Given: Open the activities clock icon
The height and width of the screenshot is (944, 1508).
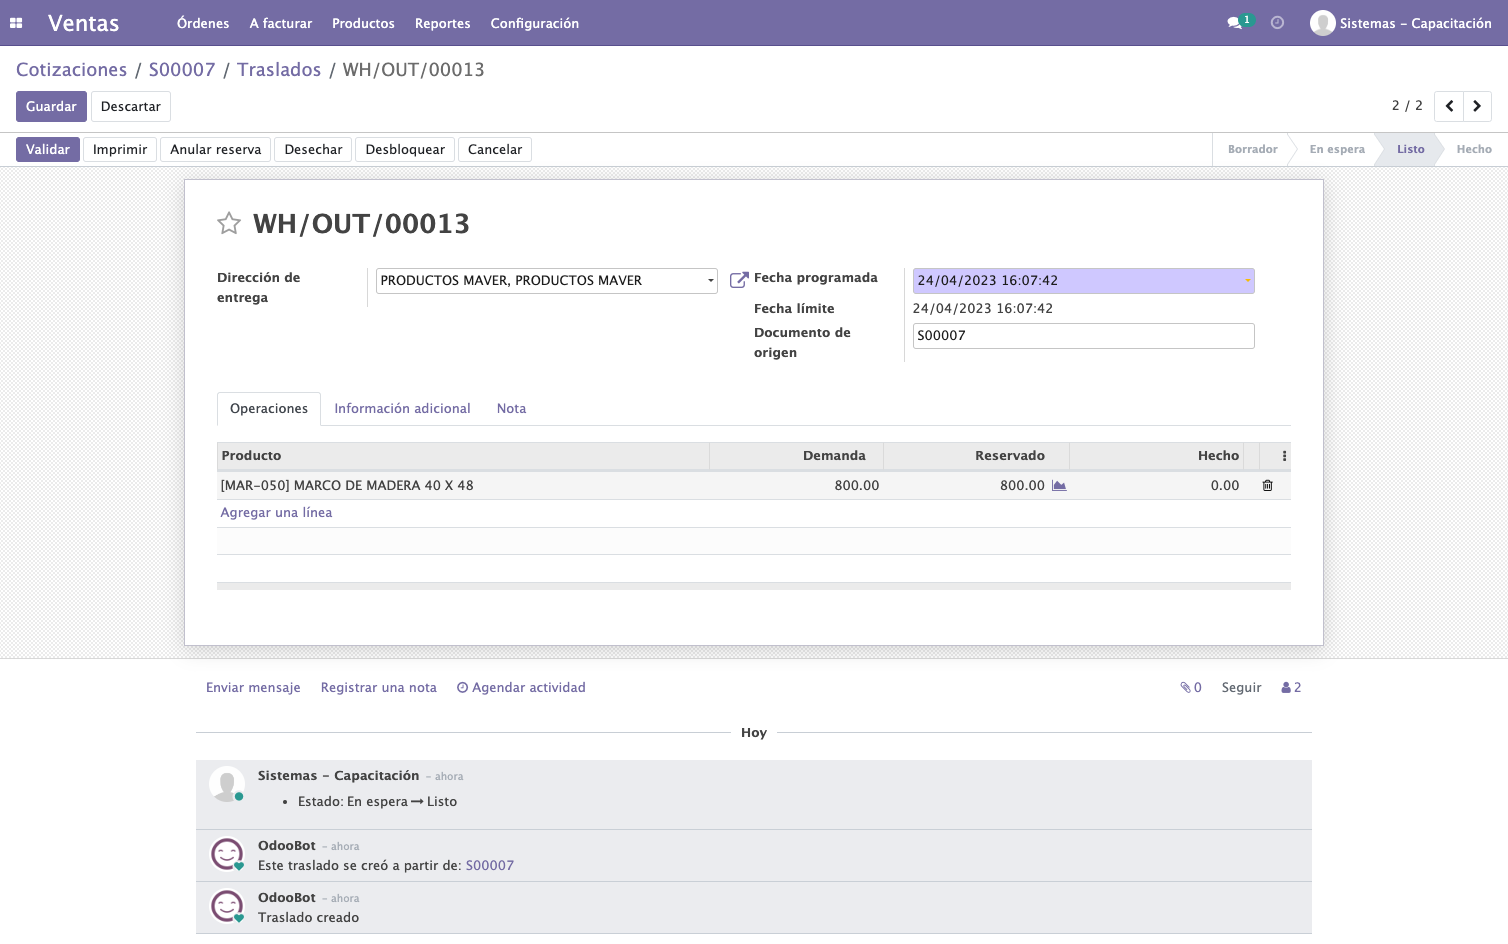Looking at the screenshot, I should pyautogui.click(x=1277, y=23).
